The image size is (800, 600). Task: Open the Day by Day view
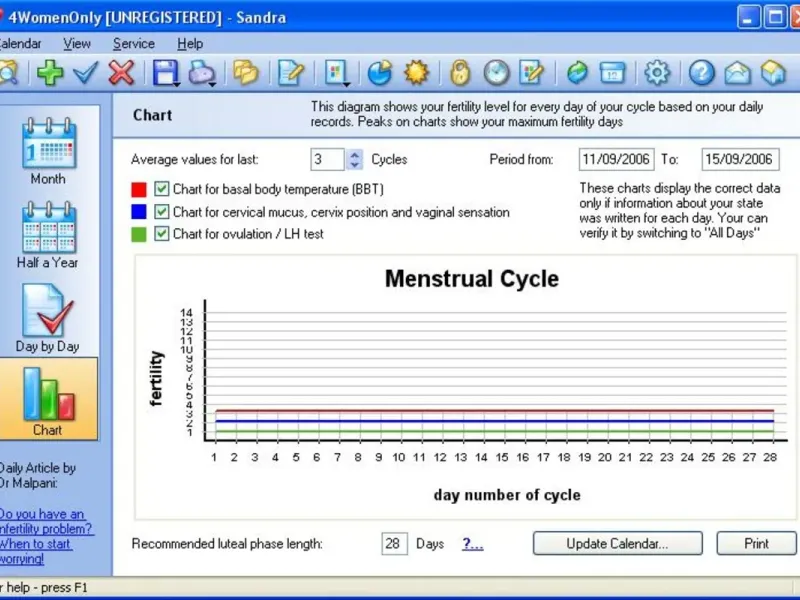tap(48, 318)
